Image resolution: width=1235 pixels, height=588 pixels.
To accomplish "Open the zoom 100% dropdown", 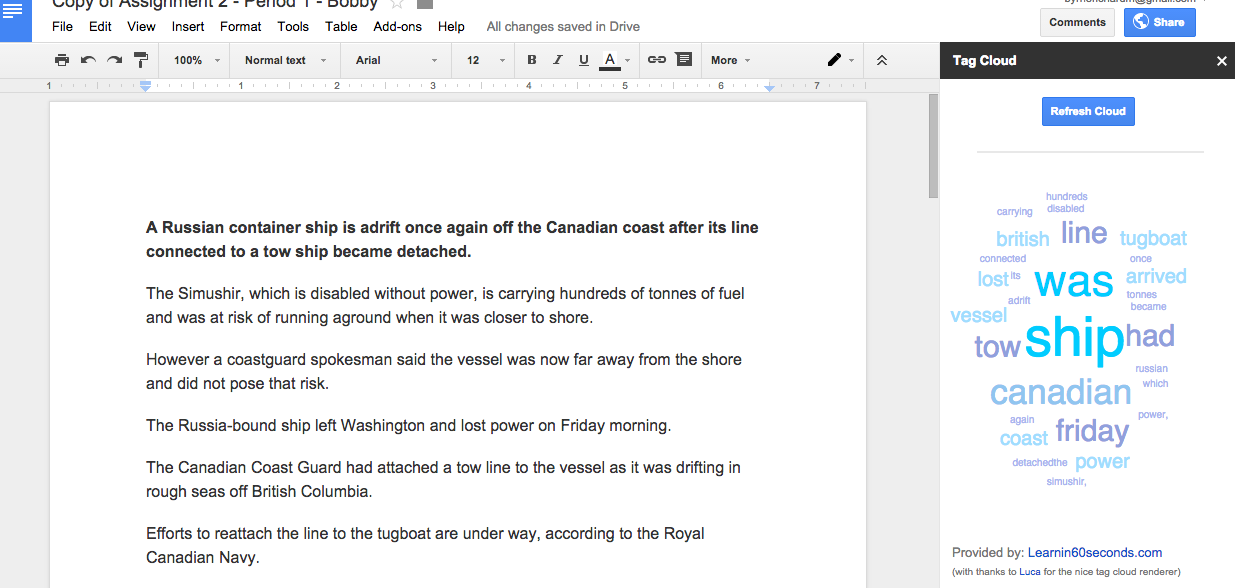I will pyautogui.click(x=197, y=60).
